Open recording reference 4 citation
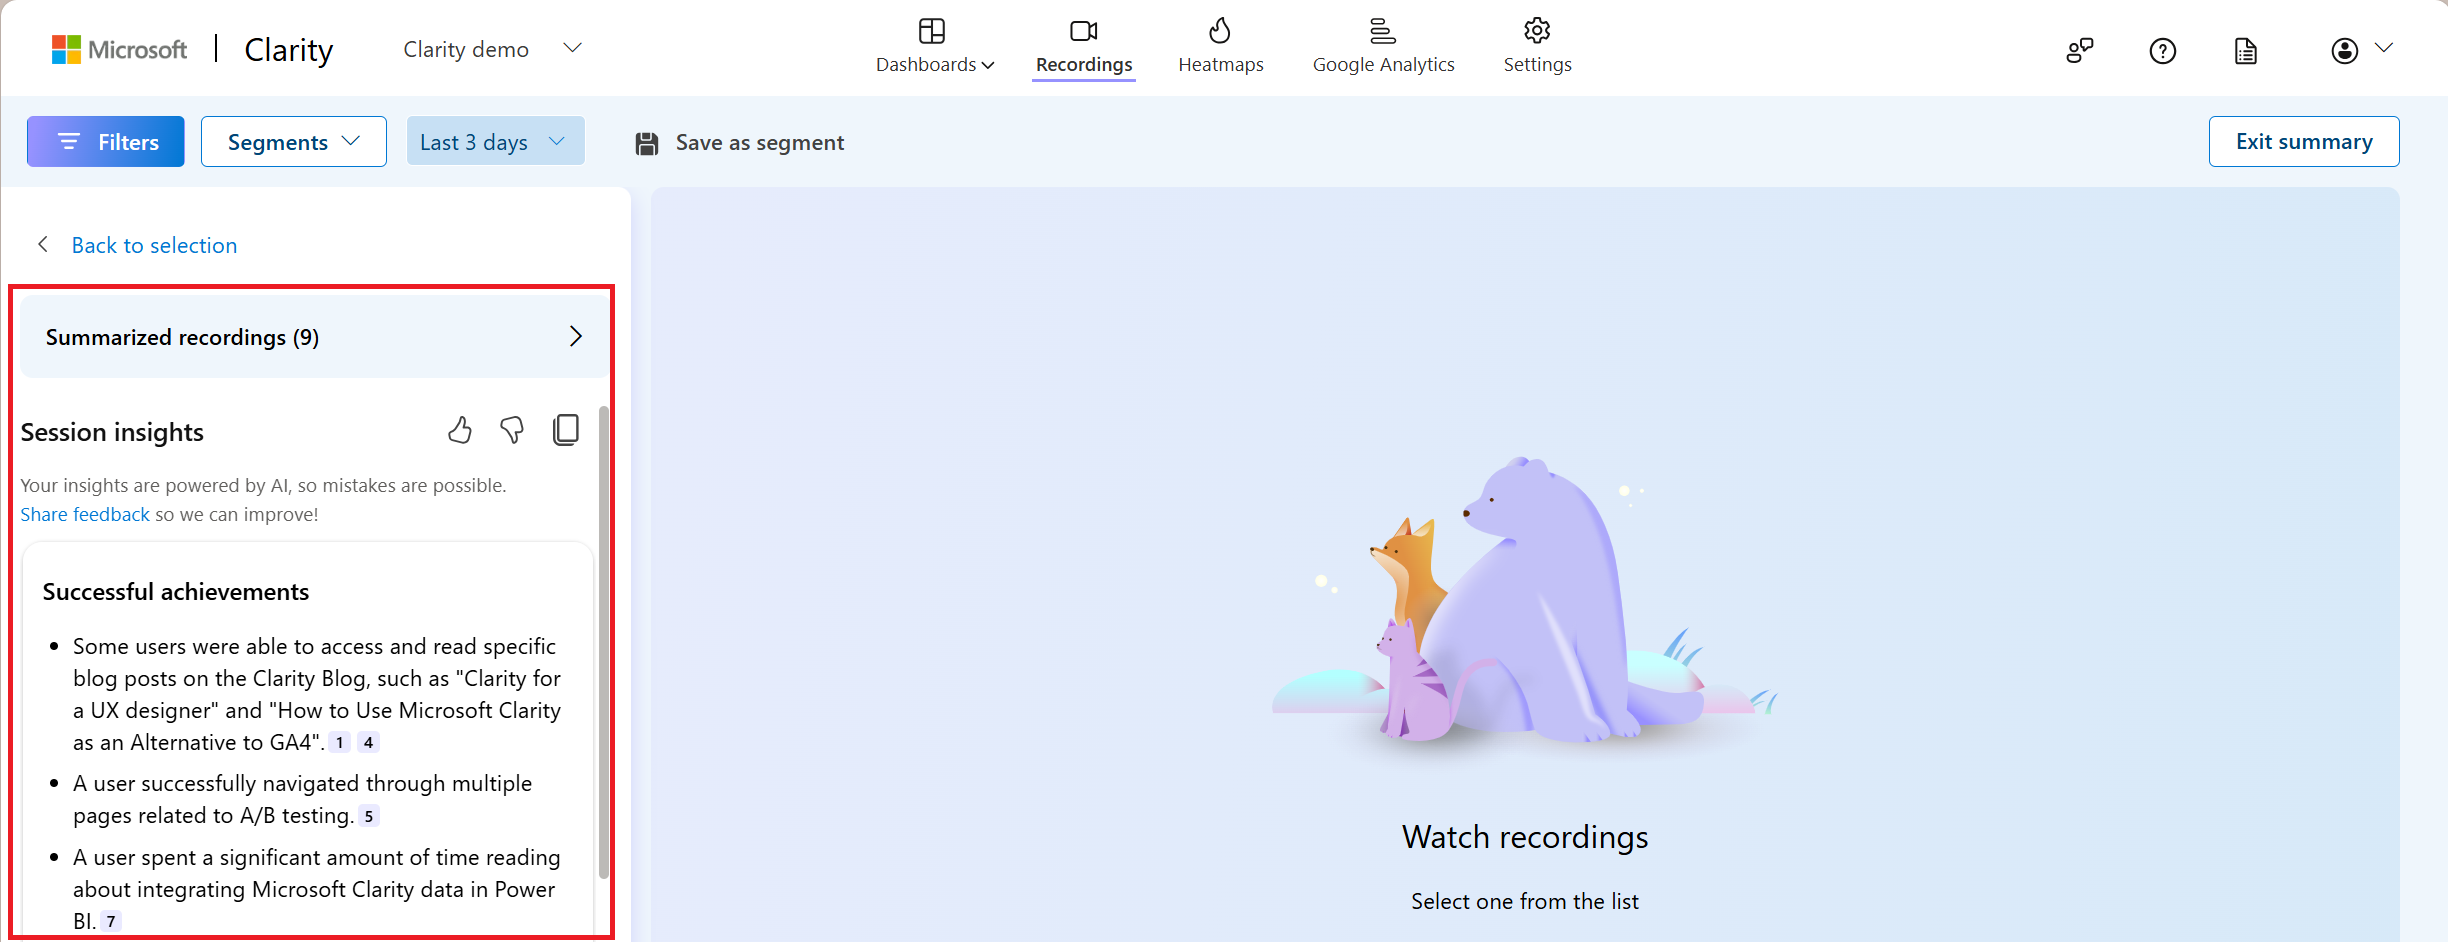The image size is (2448, 942). coord(369,742)
